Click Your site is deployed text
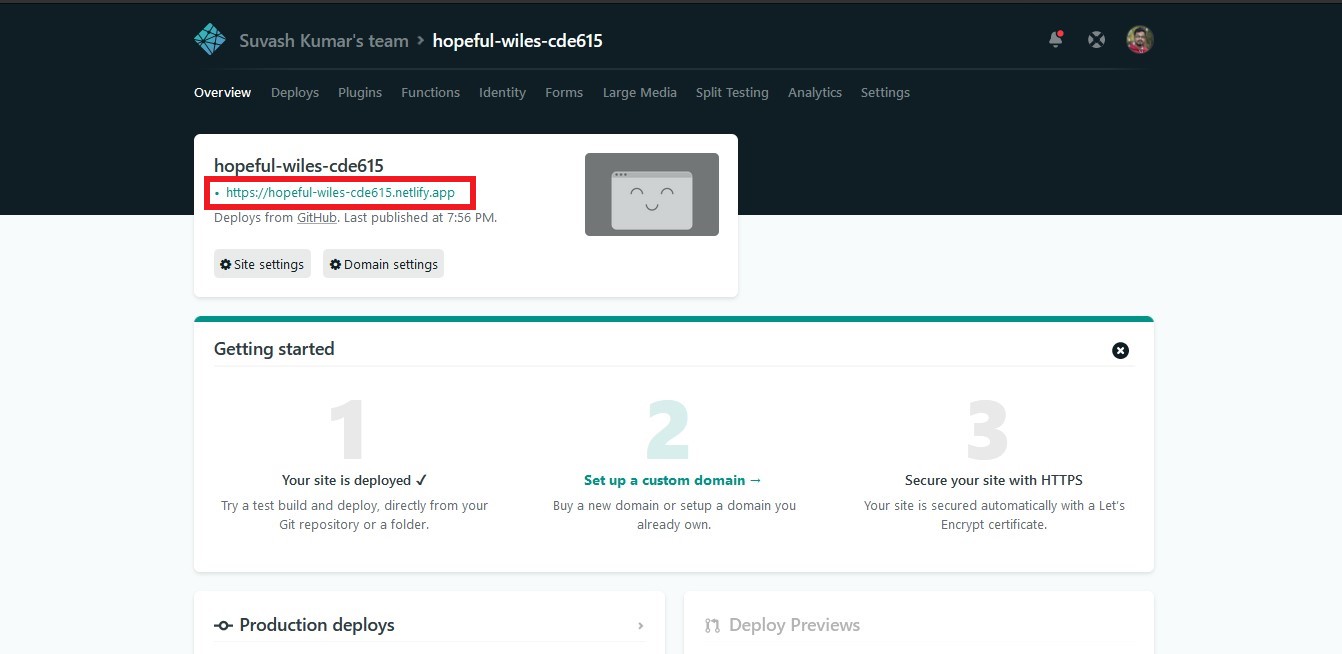The image size is (1342, 654). [x=355, y=480]
